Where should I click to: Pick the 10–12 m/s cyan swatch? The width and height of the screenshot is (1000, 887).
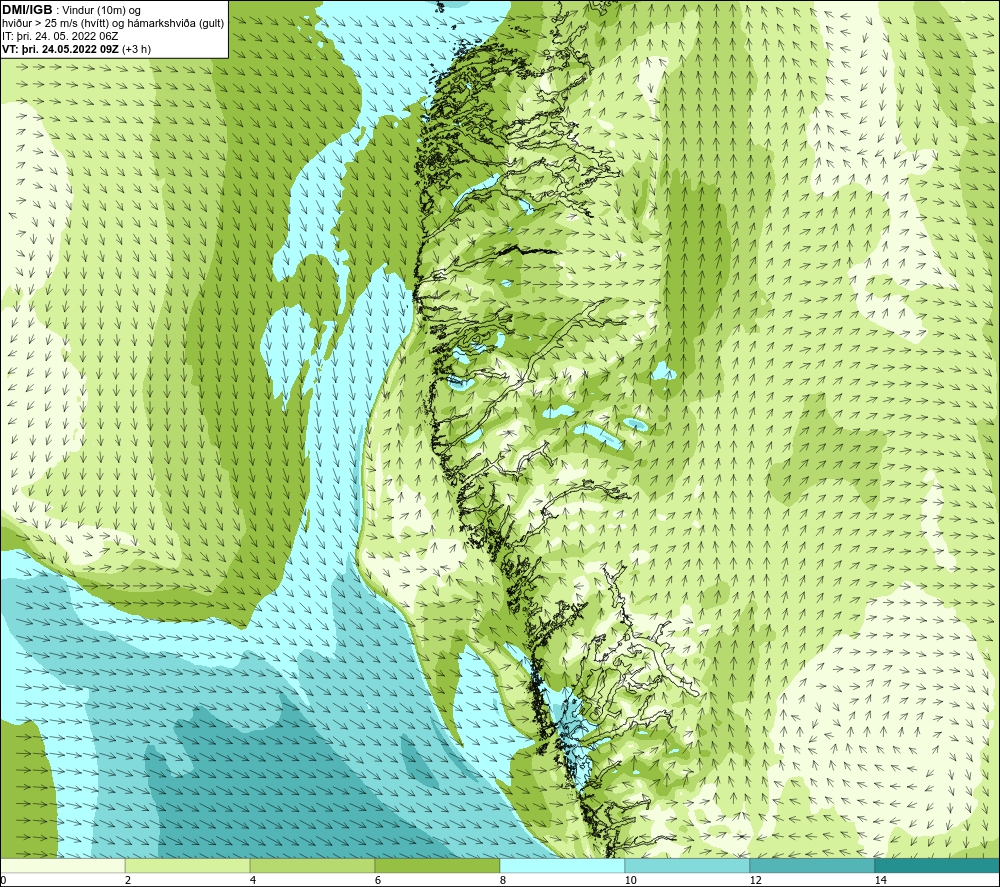point(688,865)
